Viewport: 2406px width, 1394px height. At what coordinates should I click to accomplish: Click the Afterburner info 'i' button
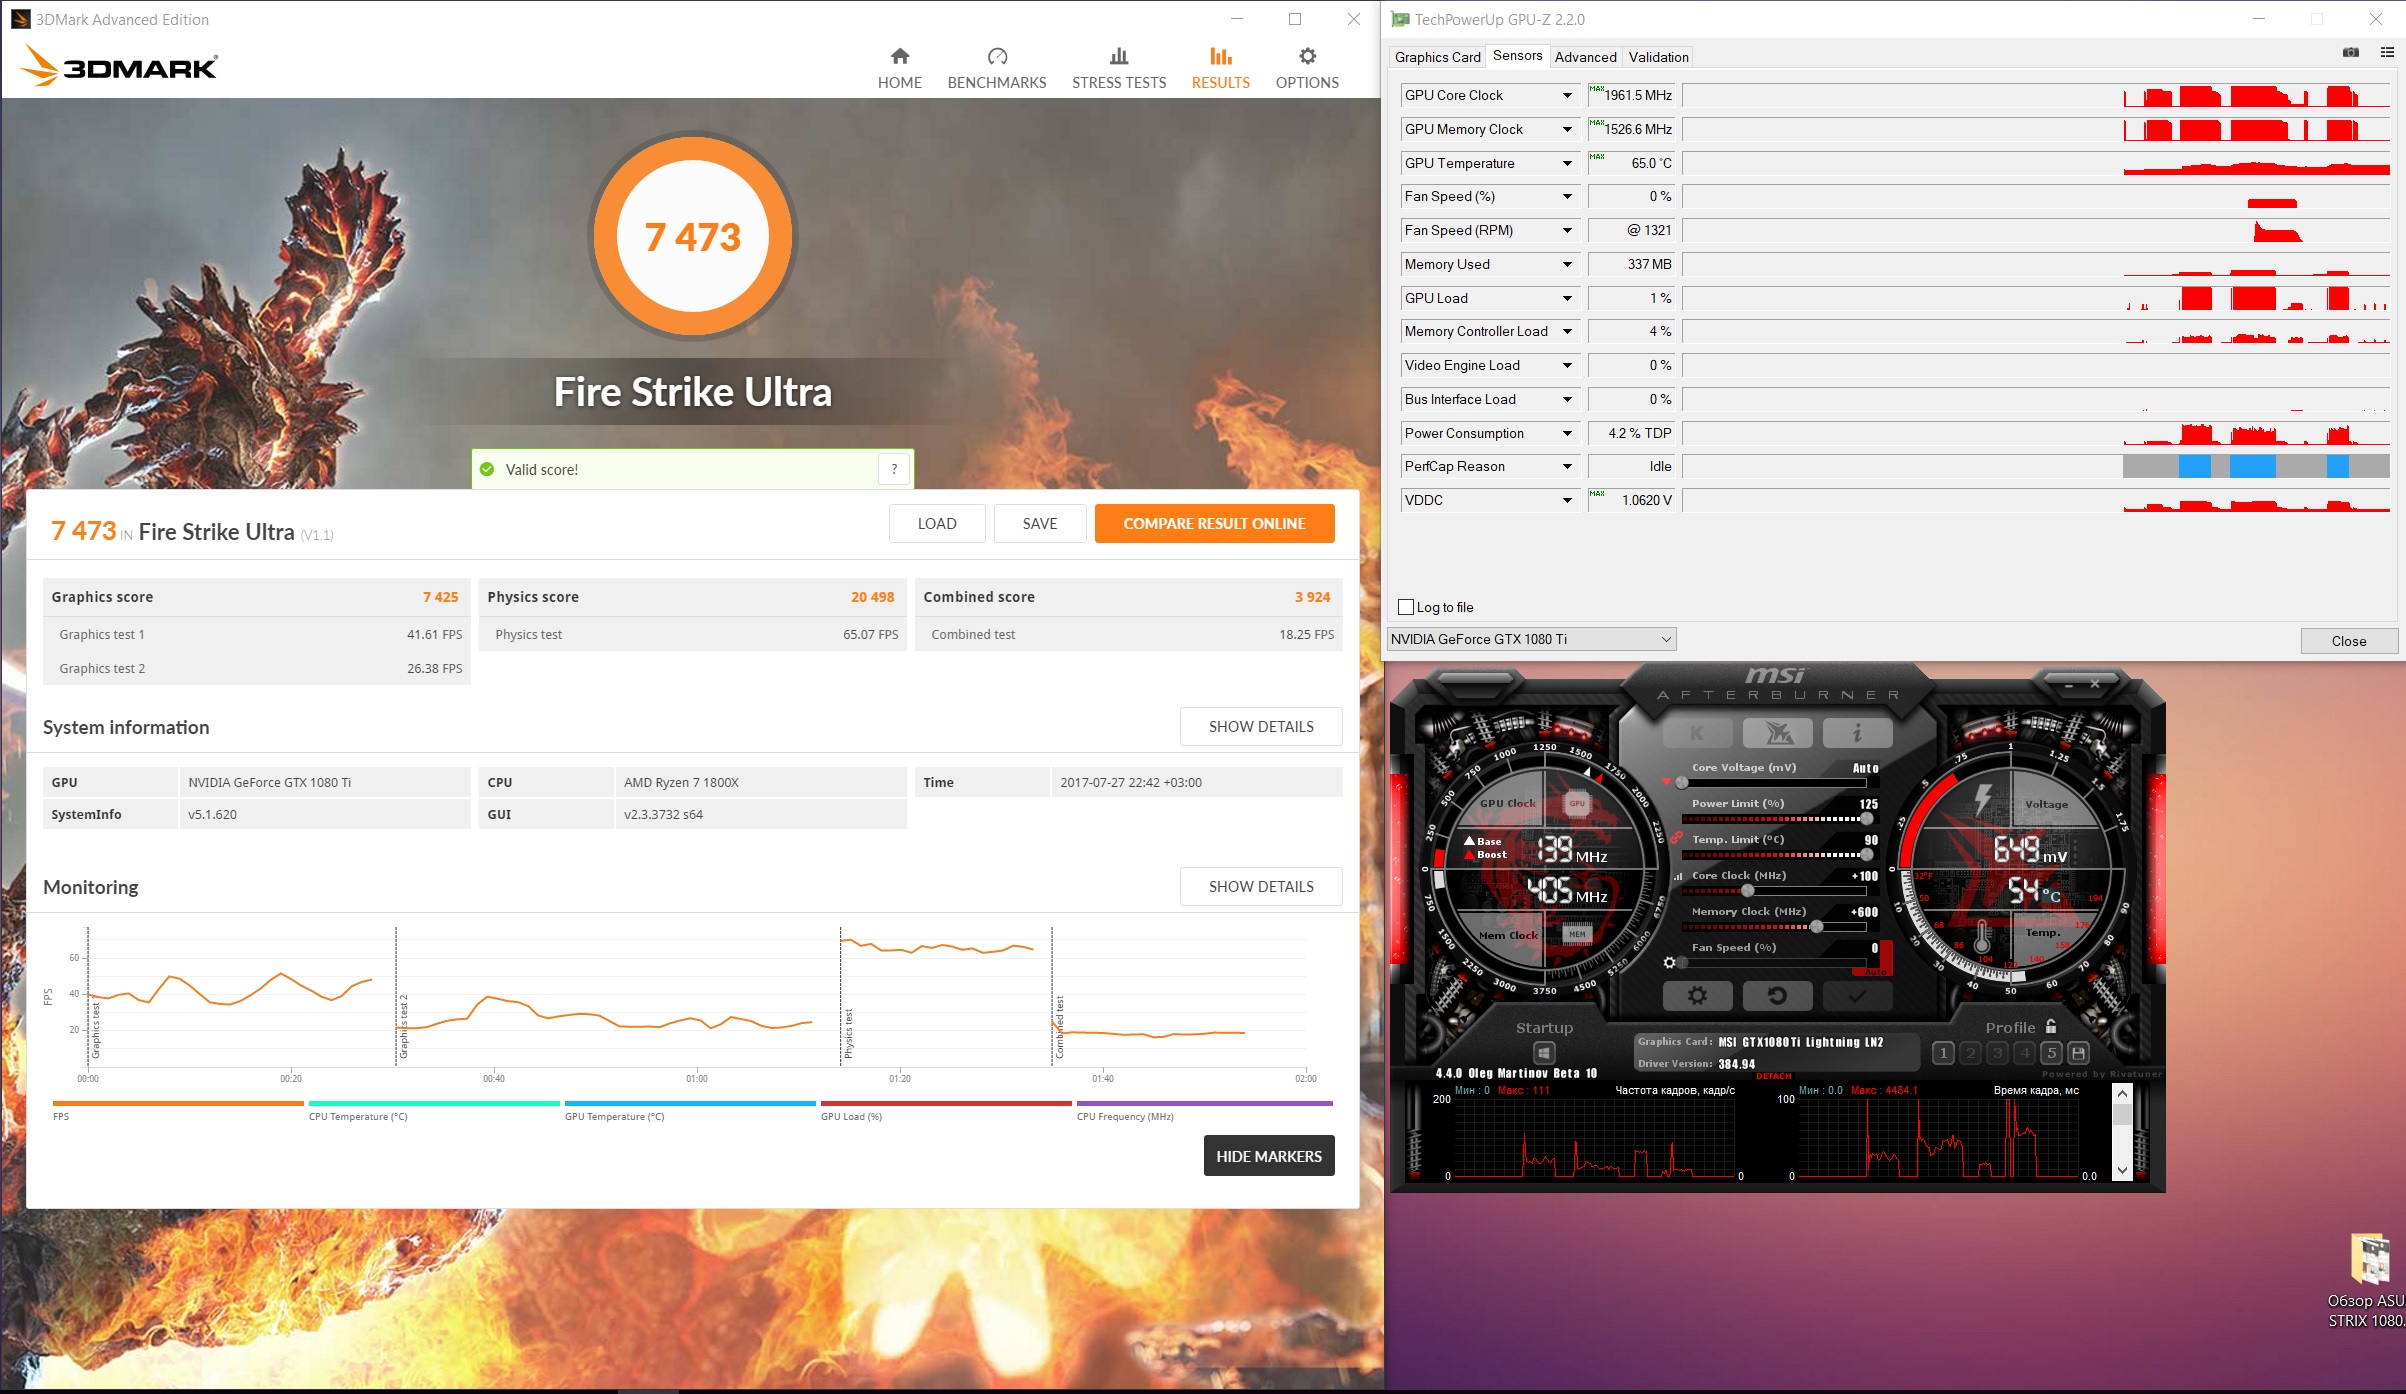pos(1857,733)
